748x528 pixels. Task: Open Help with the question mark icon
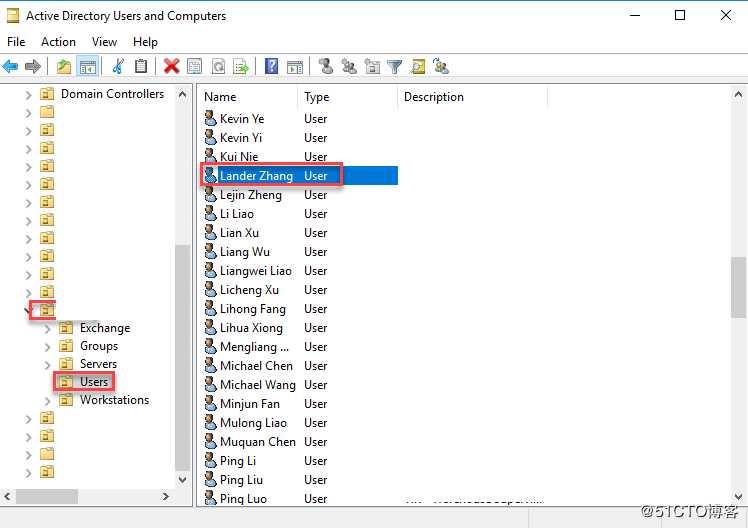(271, 66)
